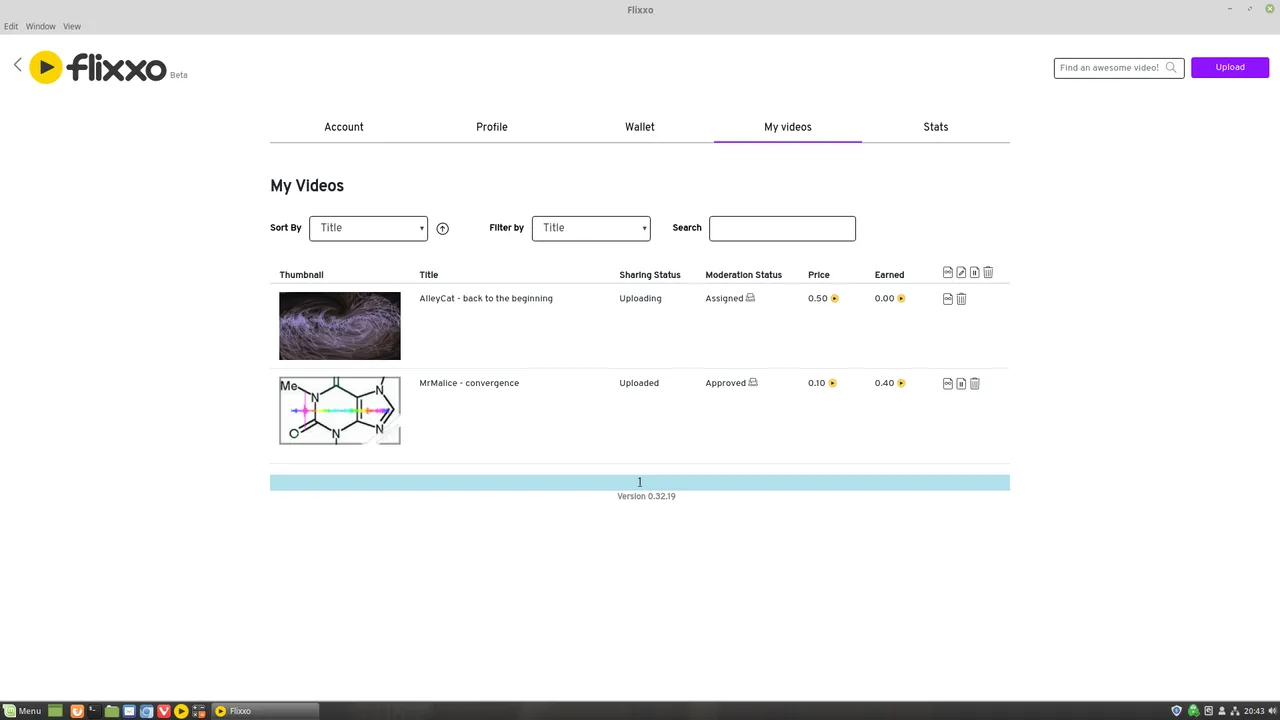Click the Price column header

tap(819, 275)
